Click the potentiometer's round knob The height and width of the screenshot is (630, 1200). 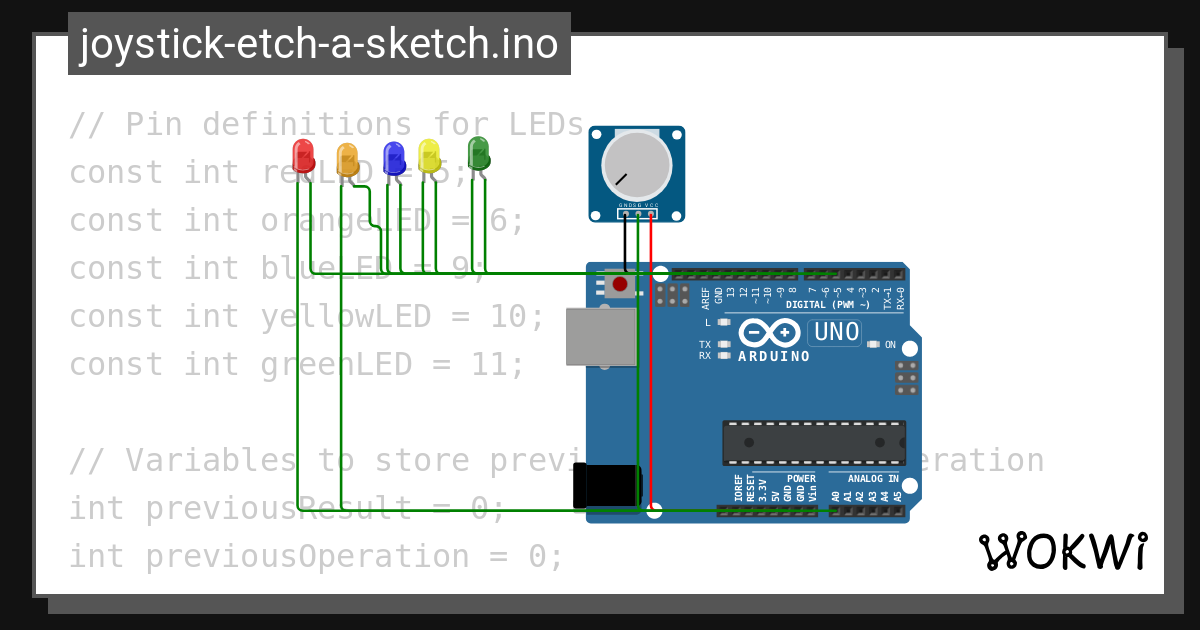pyautogui.click(x=637, y=167)
